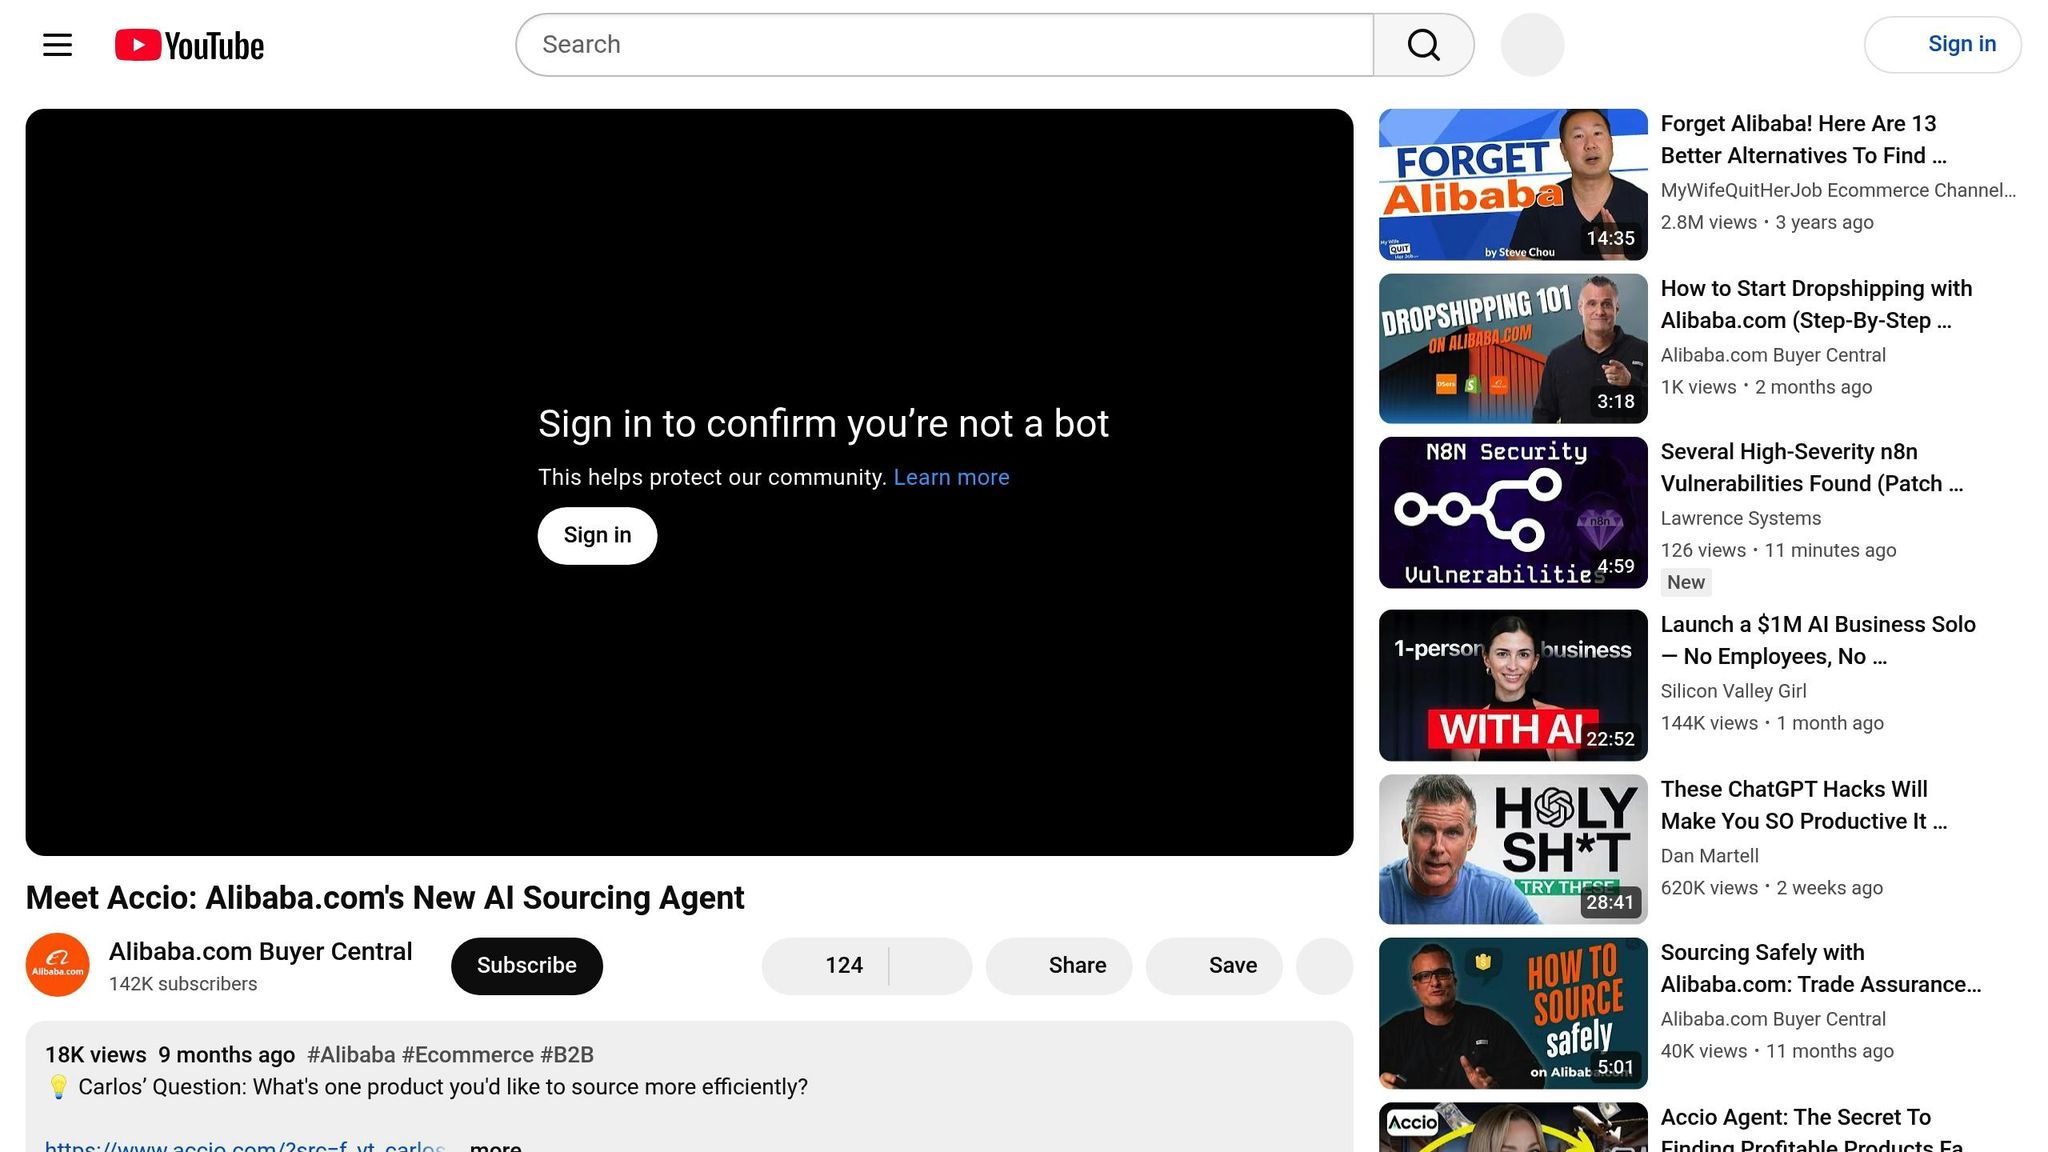Click Sign in at top right
The image size is (2048, 1152).
point(1942,45)
